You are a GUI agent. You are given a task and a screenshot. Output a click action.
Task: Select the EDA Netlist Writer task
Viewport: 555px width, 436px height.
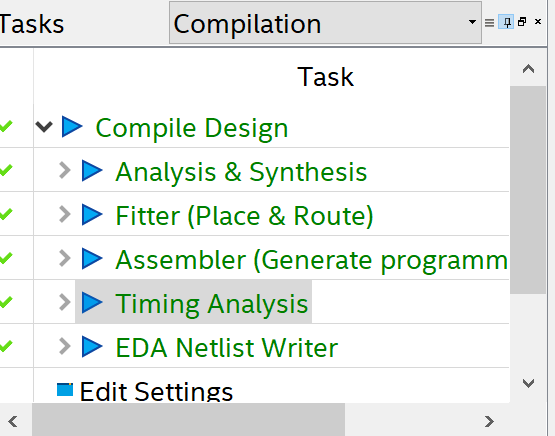coord(227,348)
